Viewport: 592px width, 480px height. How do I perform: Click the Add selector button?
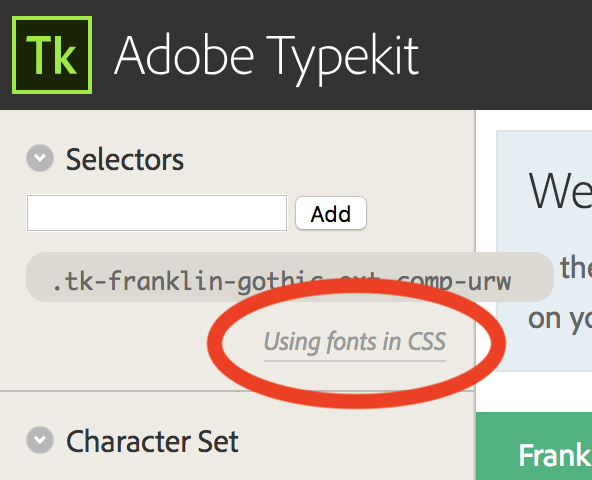(331, 213)
